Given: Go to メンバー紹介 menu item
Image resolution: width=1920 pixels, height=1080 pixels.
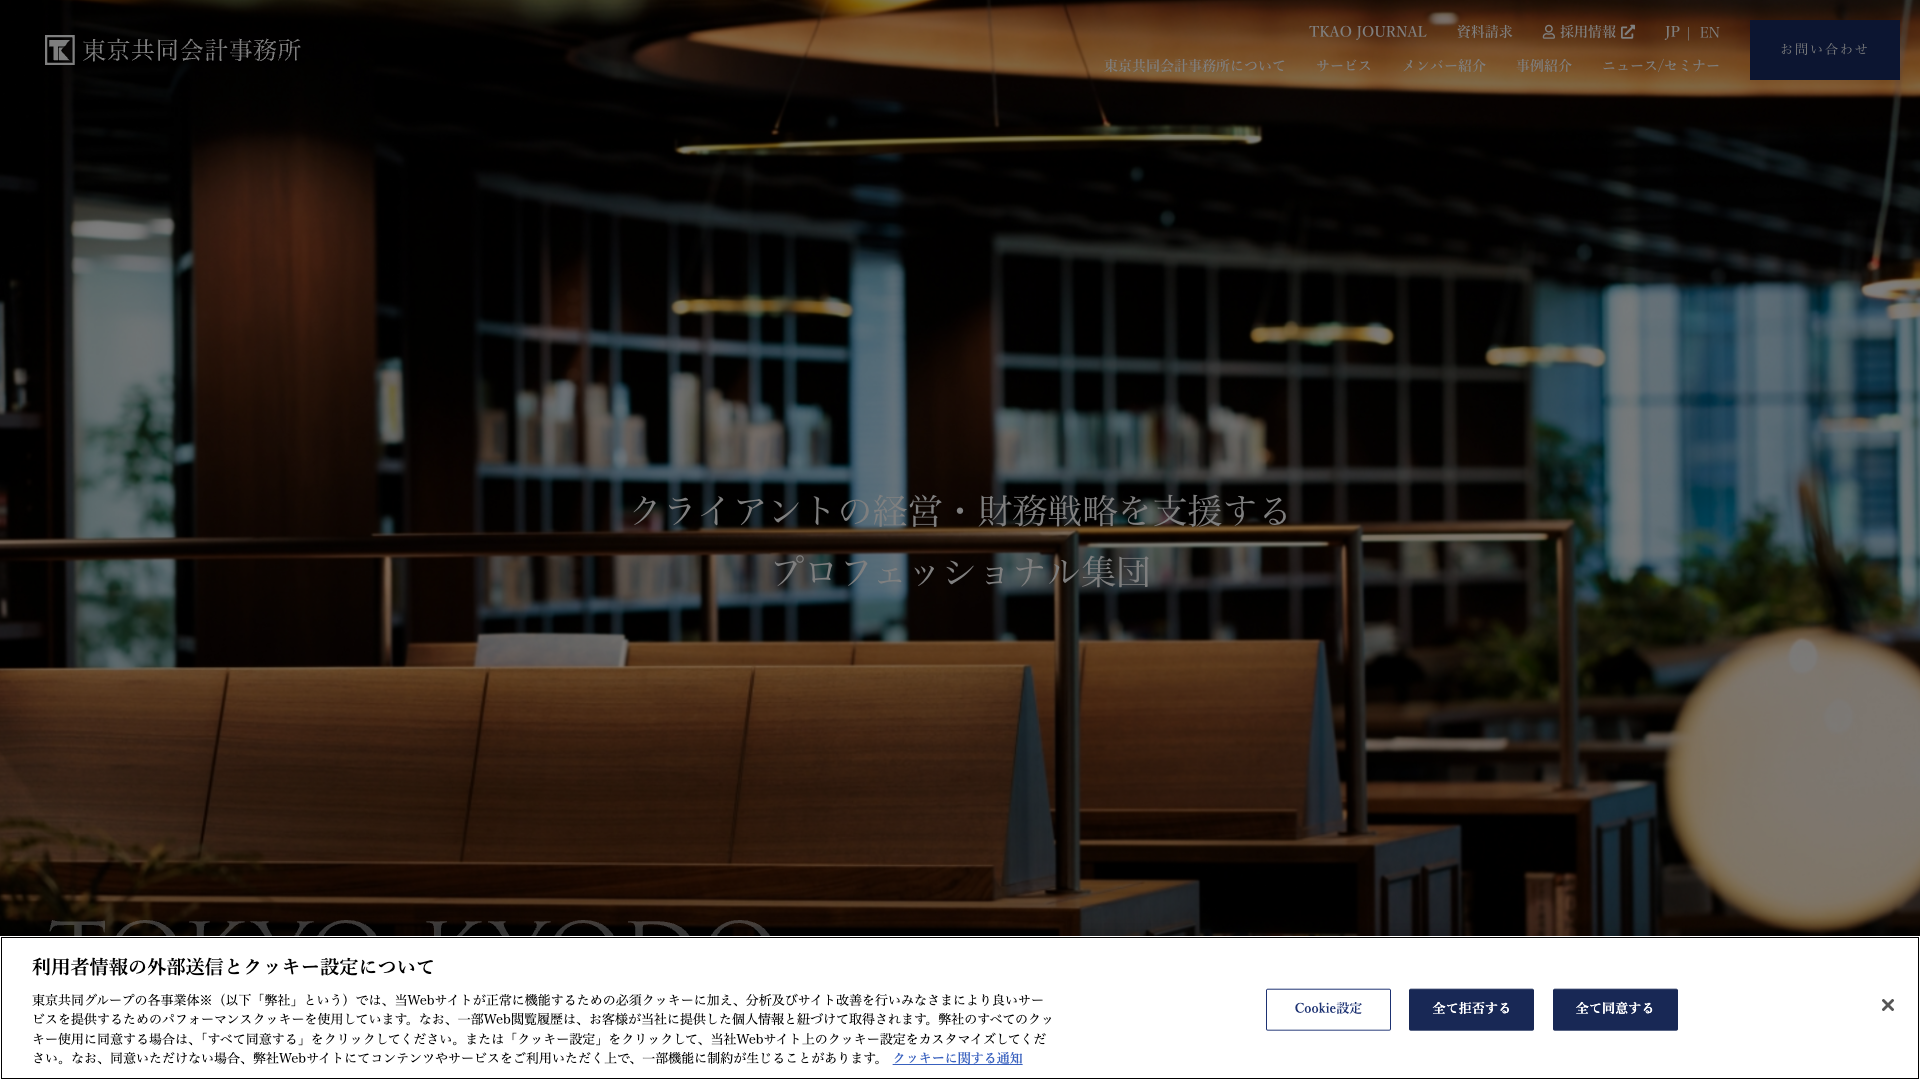Looking at the screenshot, I should (1443, 66).
